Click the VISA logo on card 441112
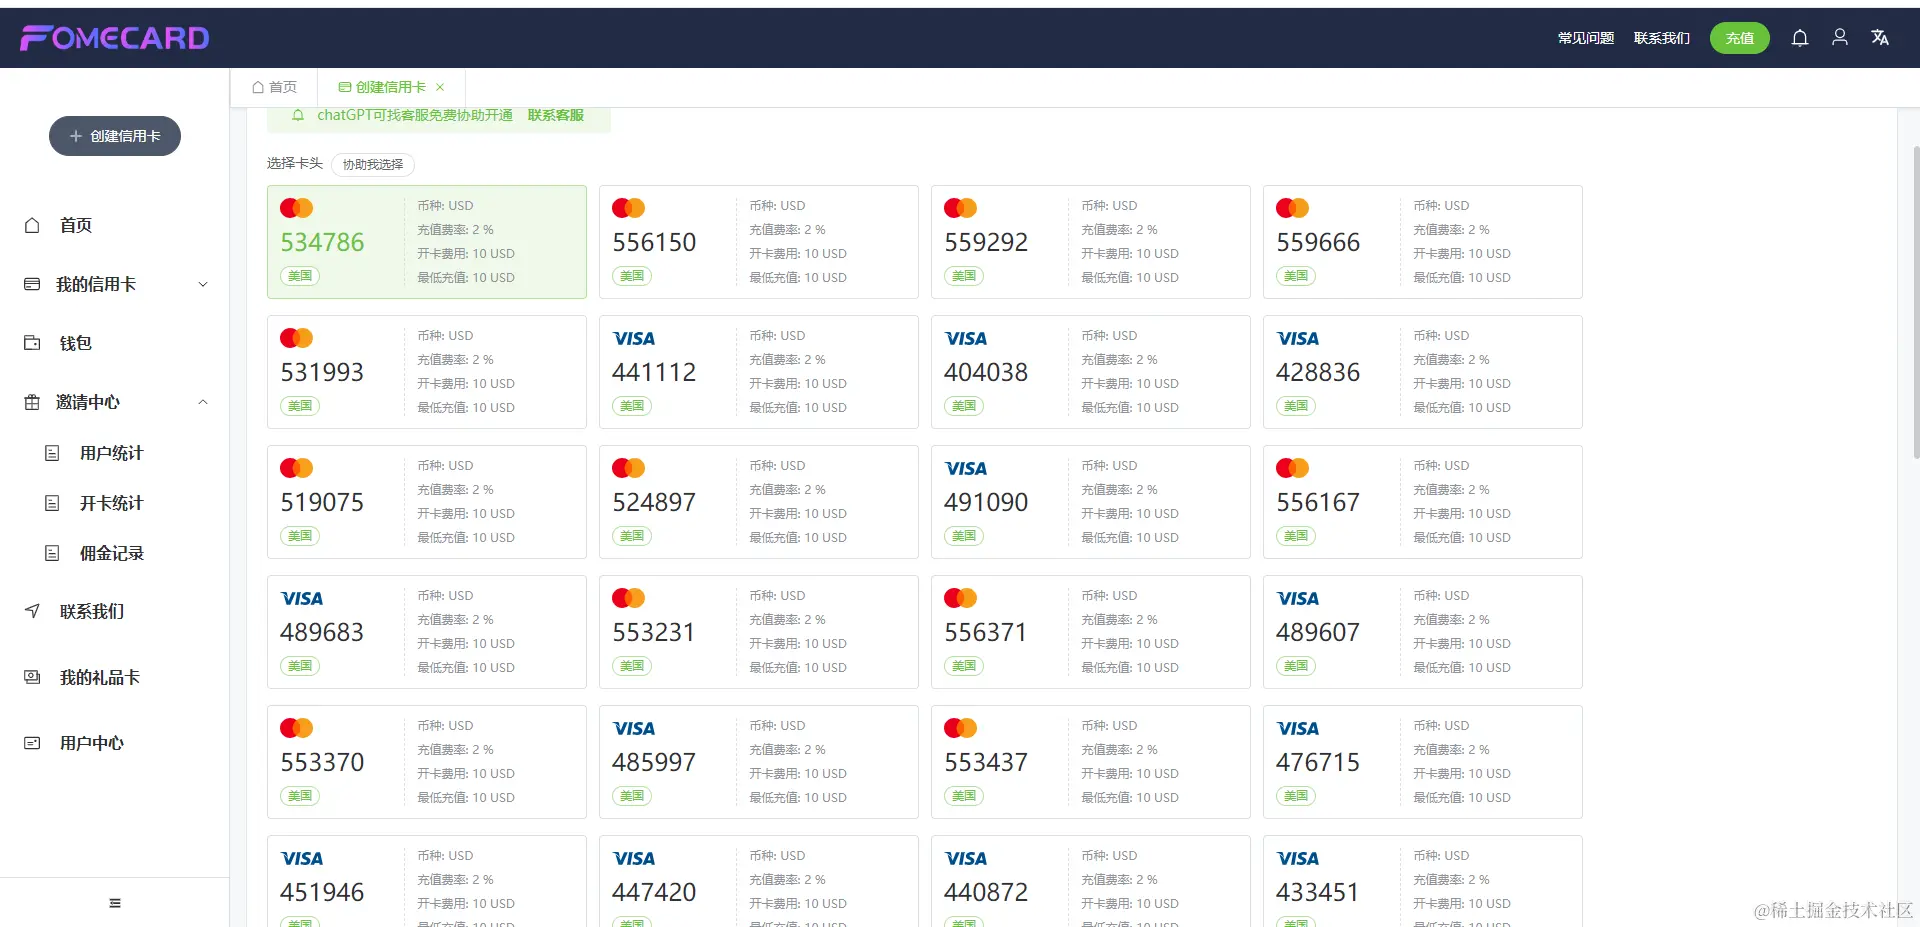Viewport: 1920px width, 927px height. point(634,339)
